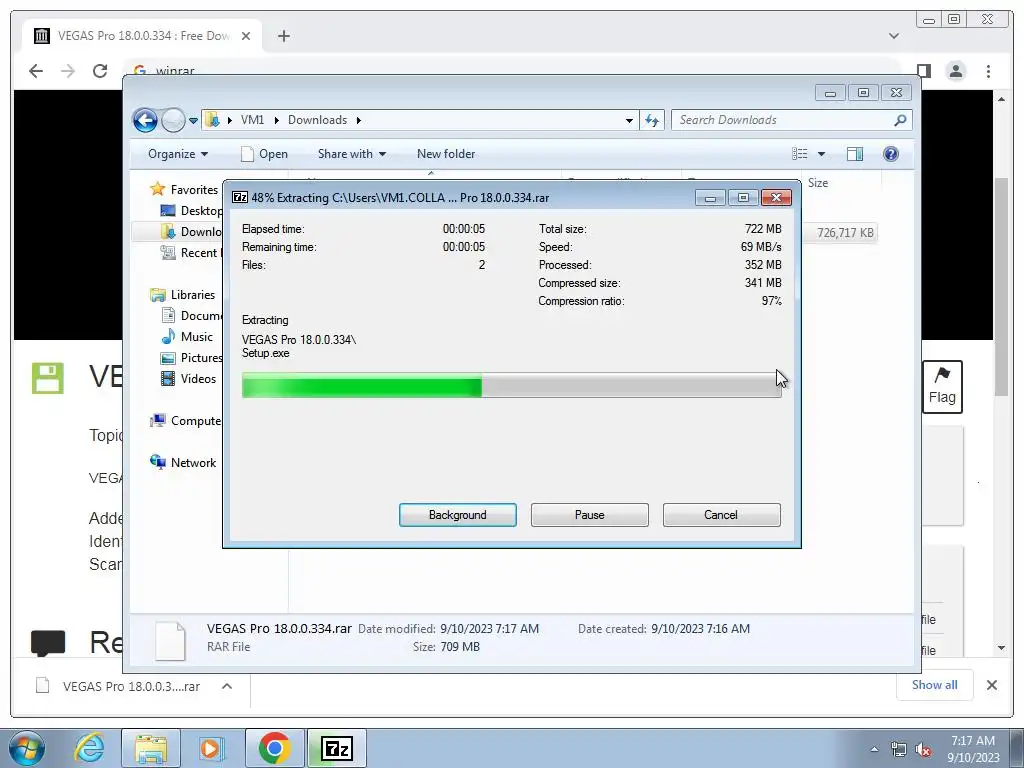The height and width of the screenshot is (768, 1024).
Task: Select the VEGAS Pro Chrome tab
Action: 142,36
